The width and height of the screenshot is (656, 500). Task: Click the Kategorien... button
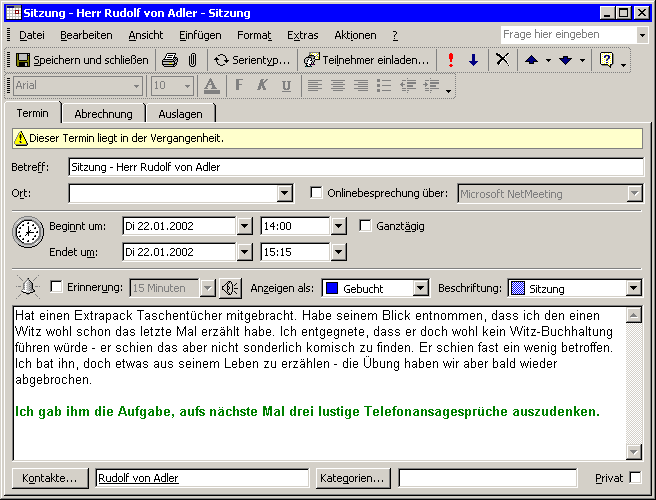point(352,478)
